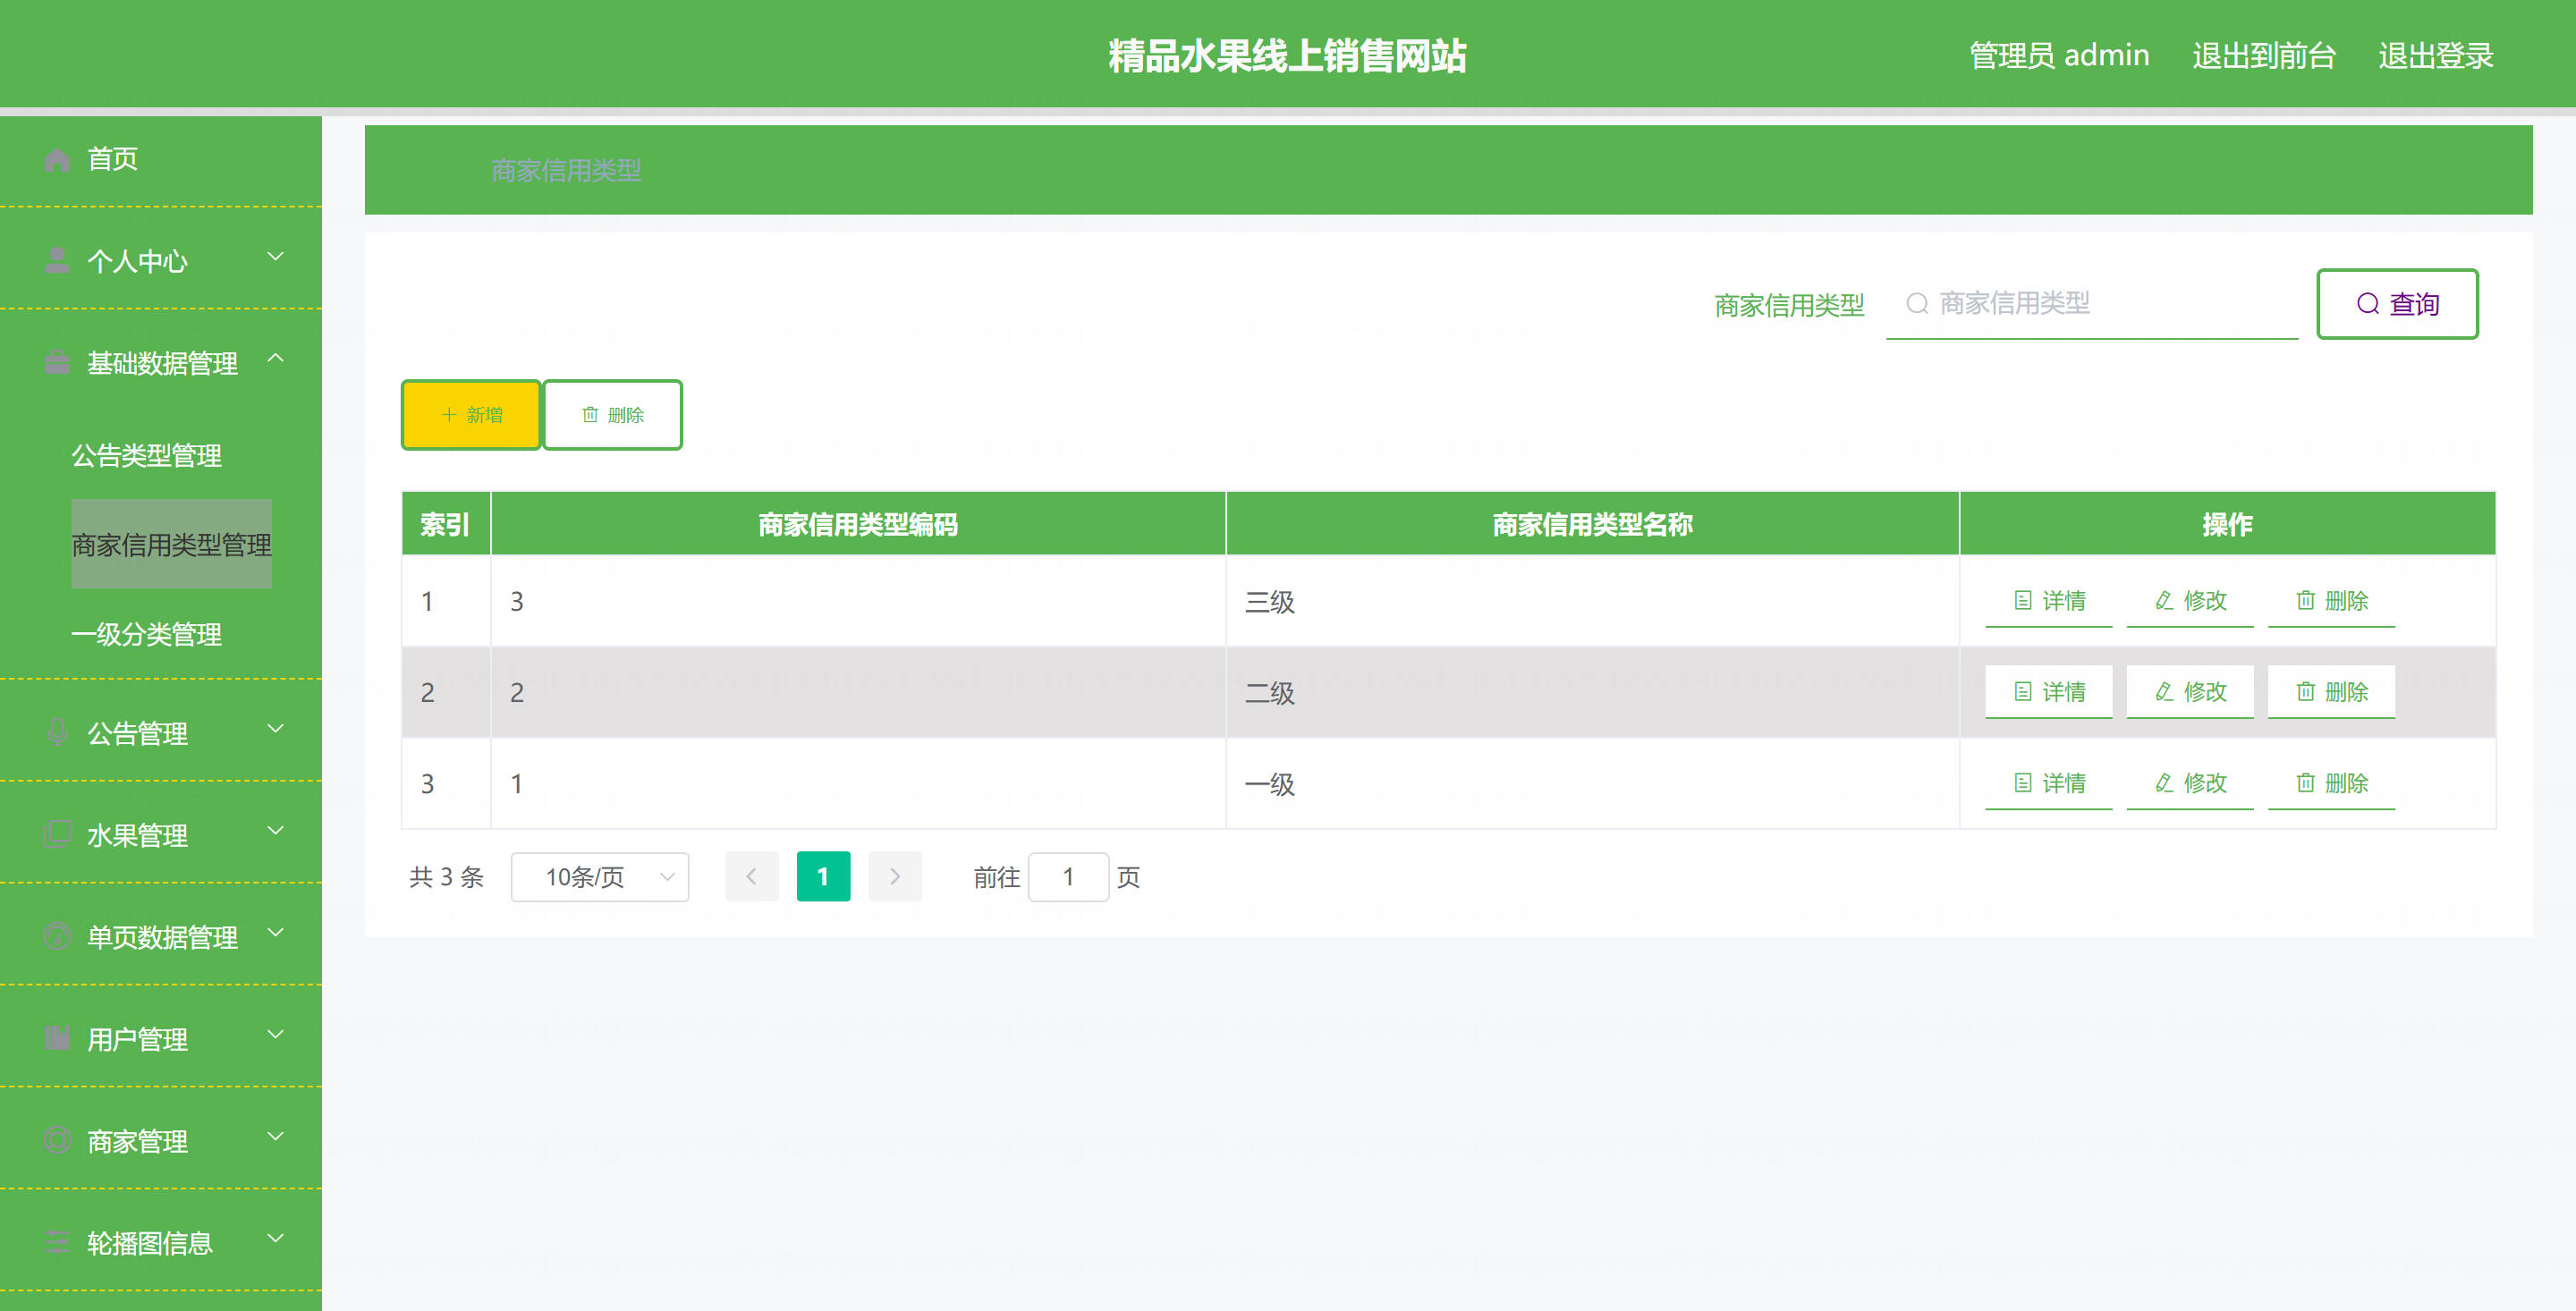The width and height of the screenshot is (2576, 1311).
Task: Click 退出到前台 link in header
Action: pos(2264,55)
